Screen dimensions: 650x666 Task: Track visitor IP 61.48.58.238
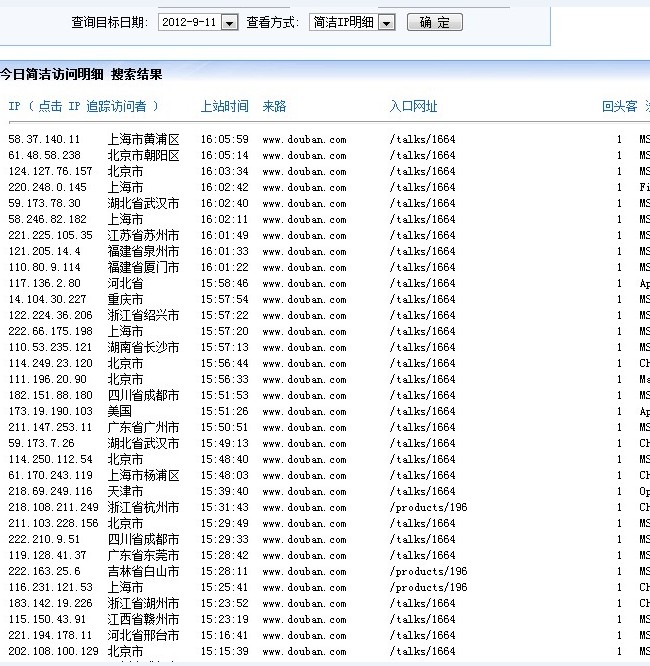click(44, 155)
